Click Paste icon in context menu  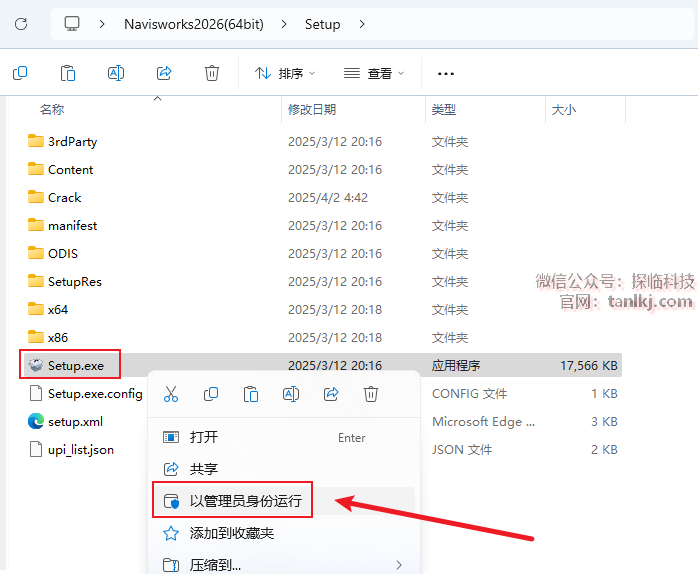coord(251,394)
